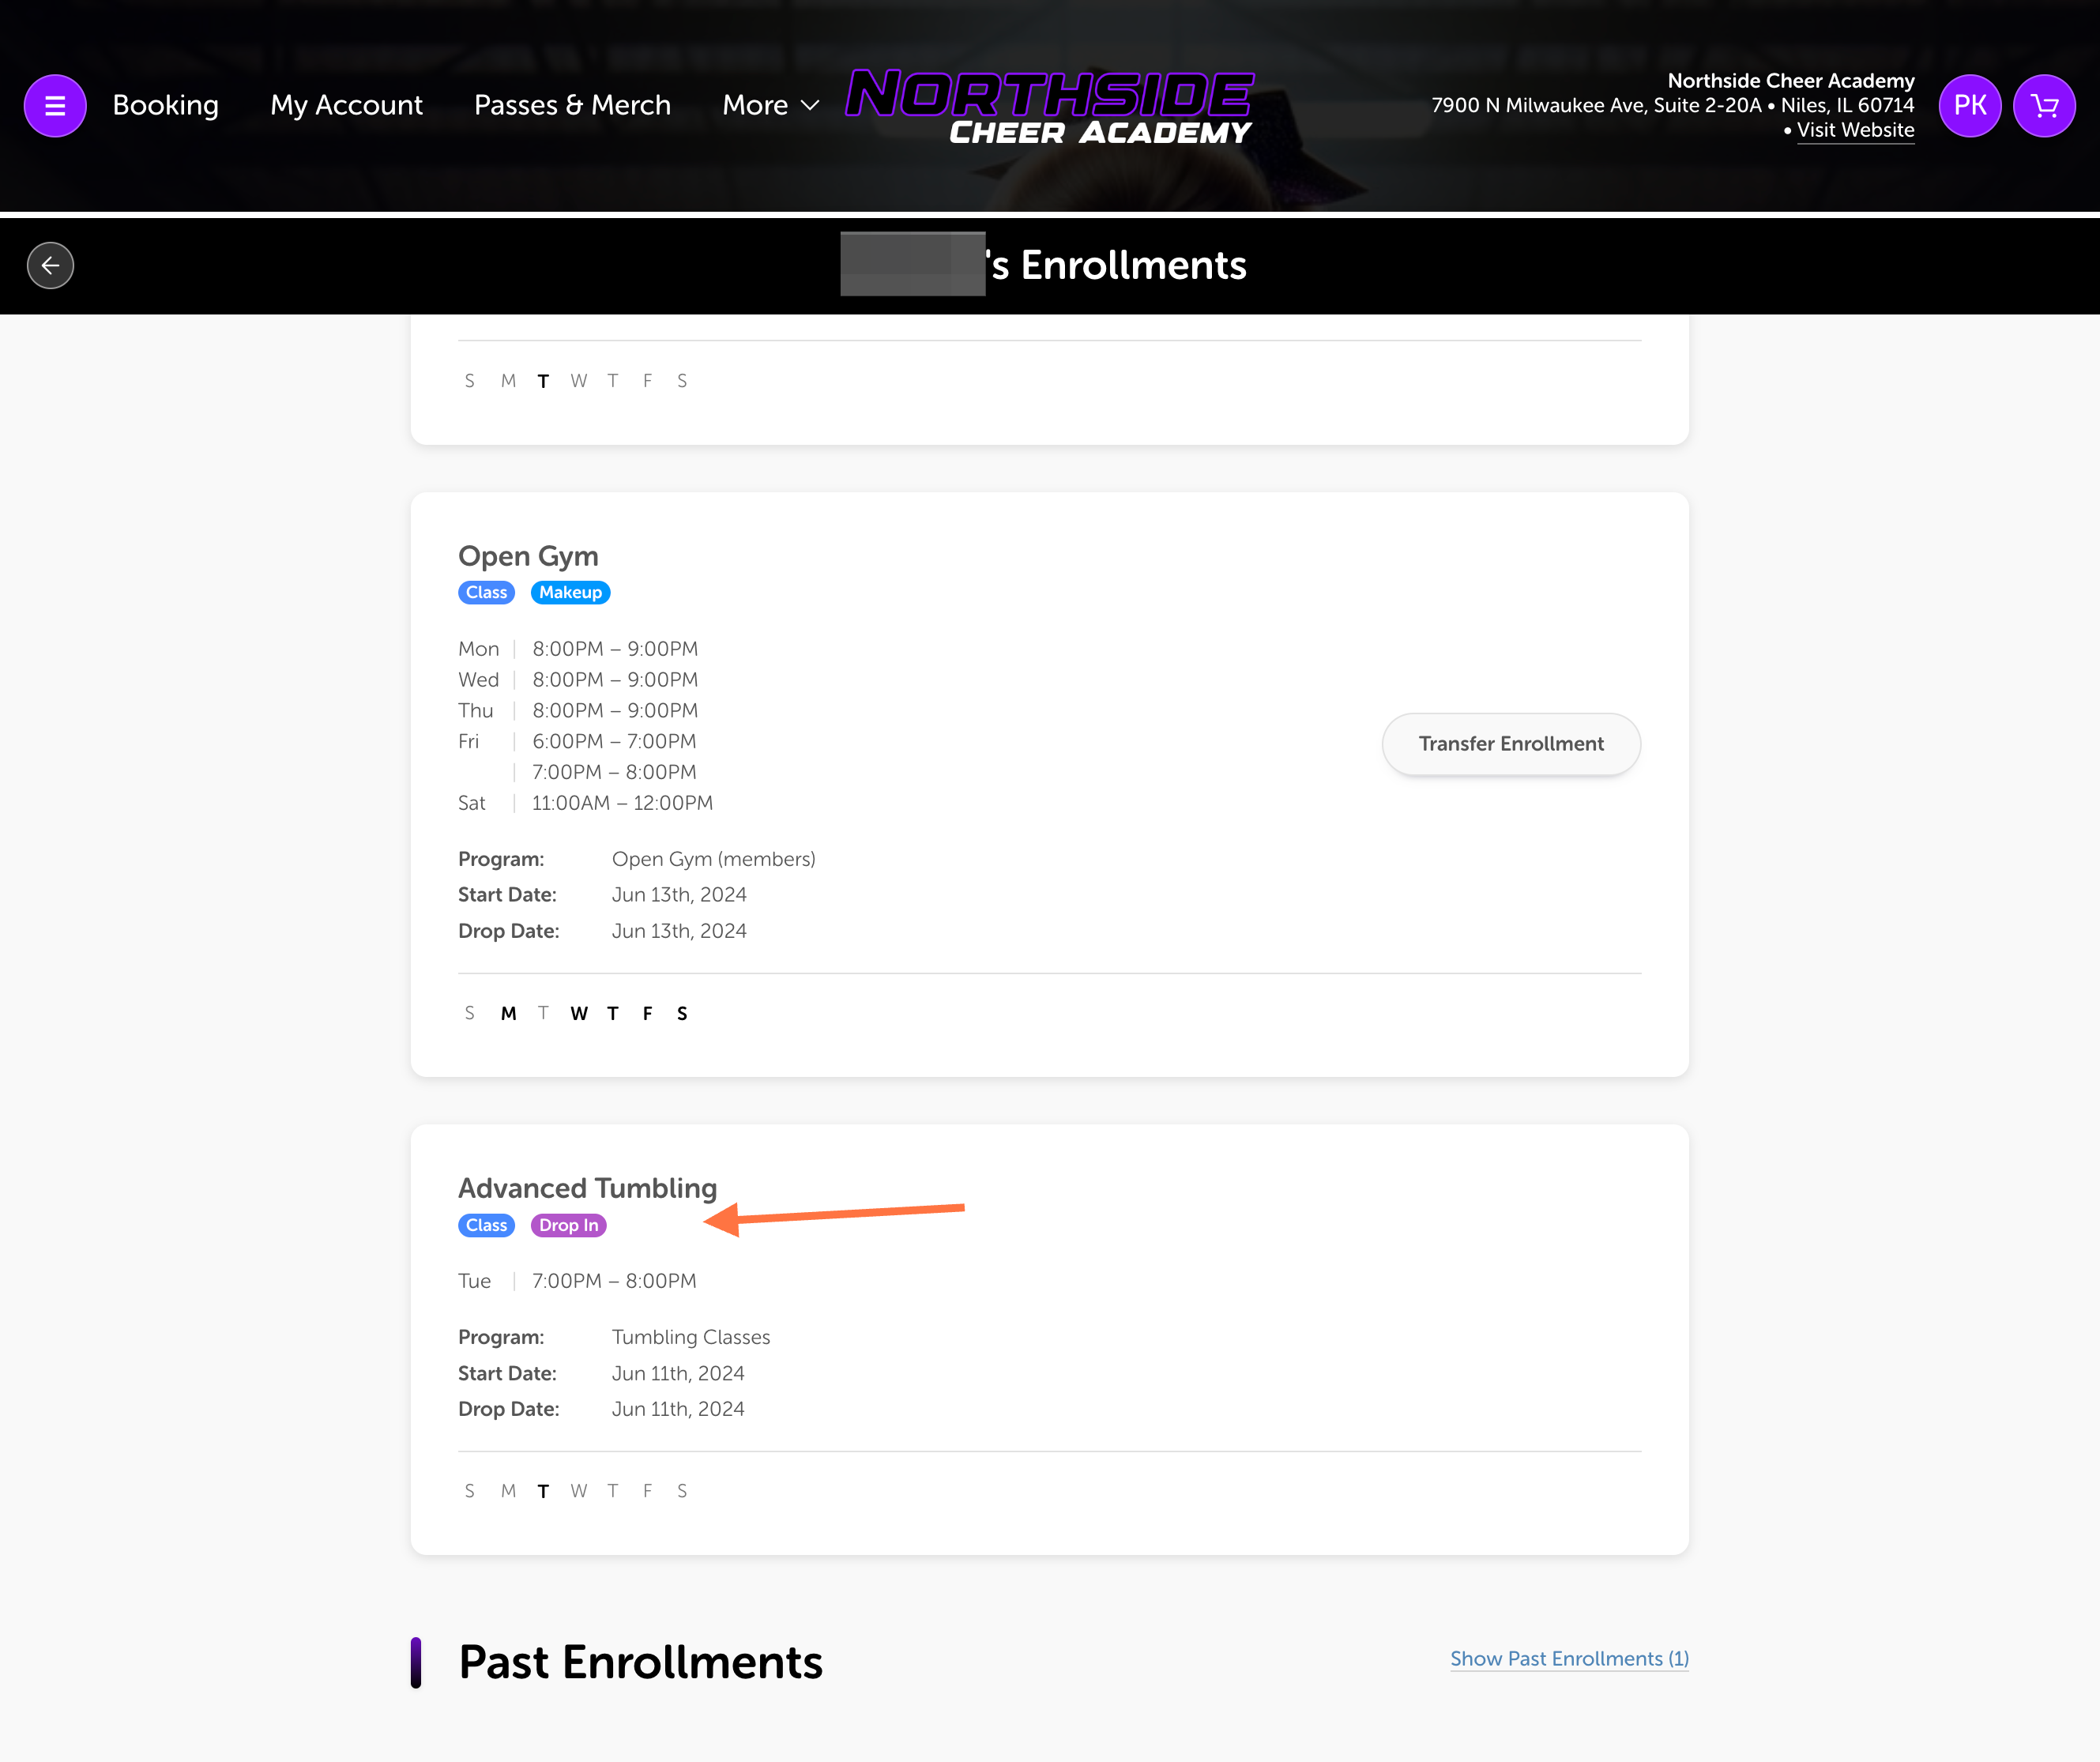Screen dimensions: 2100x1762
Task: Click the Fri 6:00PM – 7:00PM time
Action: click(614, 741)
